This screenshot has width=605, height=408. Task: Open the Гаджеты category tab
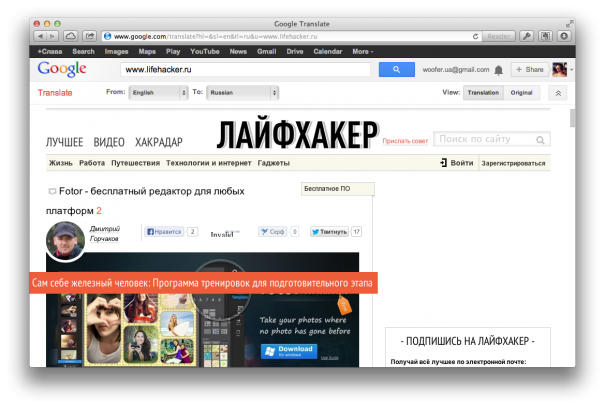pos(274,163)
